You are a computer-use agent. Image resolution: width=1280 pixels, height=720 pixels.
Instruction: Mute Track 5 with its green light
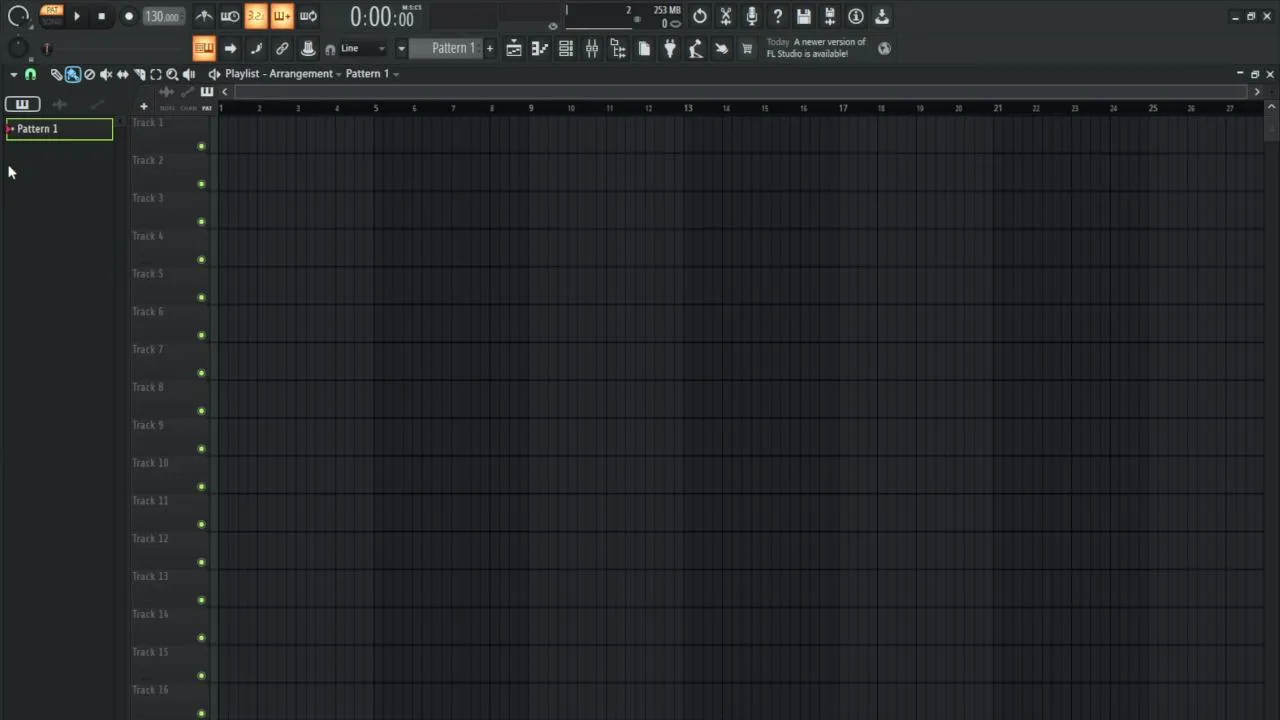[x=201, y=298]
